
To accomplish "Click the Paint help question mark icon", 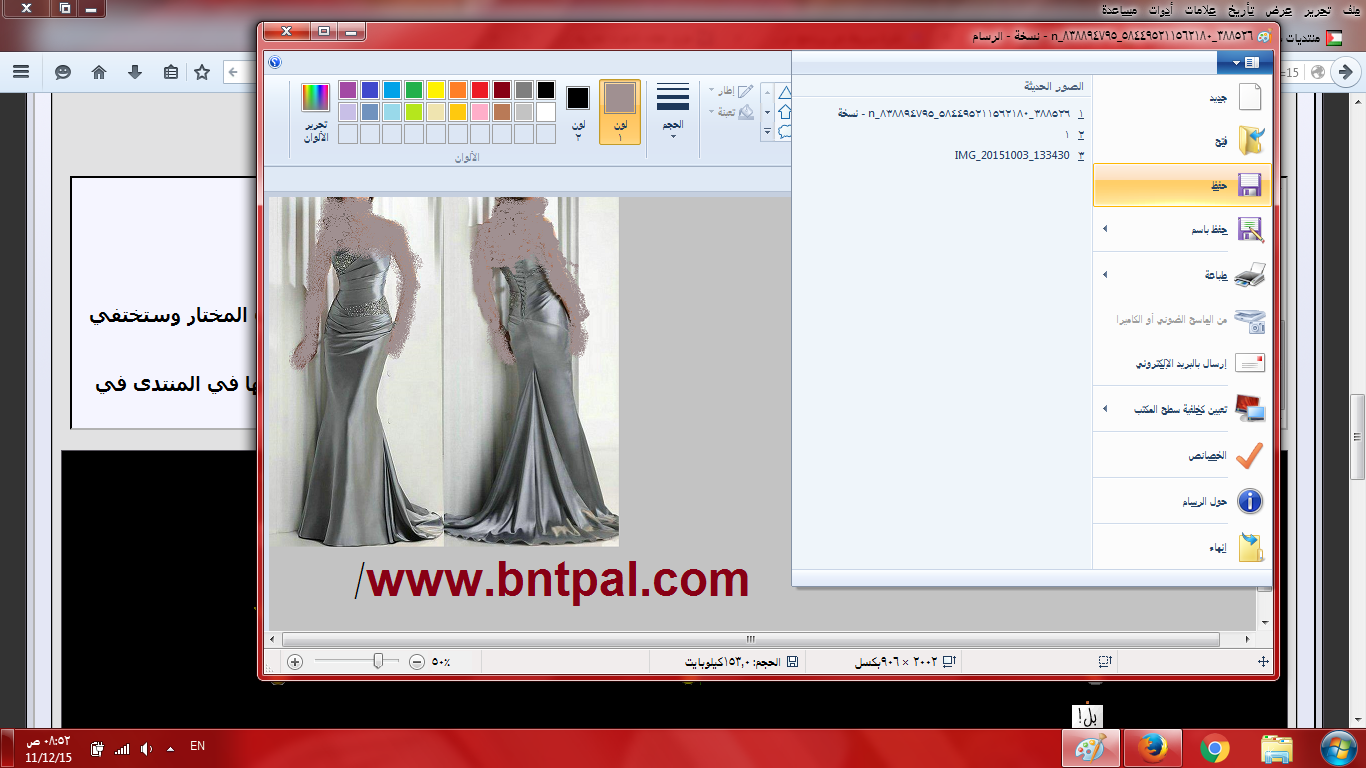I will (x=275, y=61).
